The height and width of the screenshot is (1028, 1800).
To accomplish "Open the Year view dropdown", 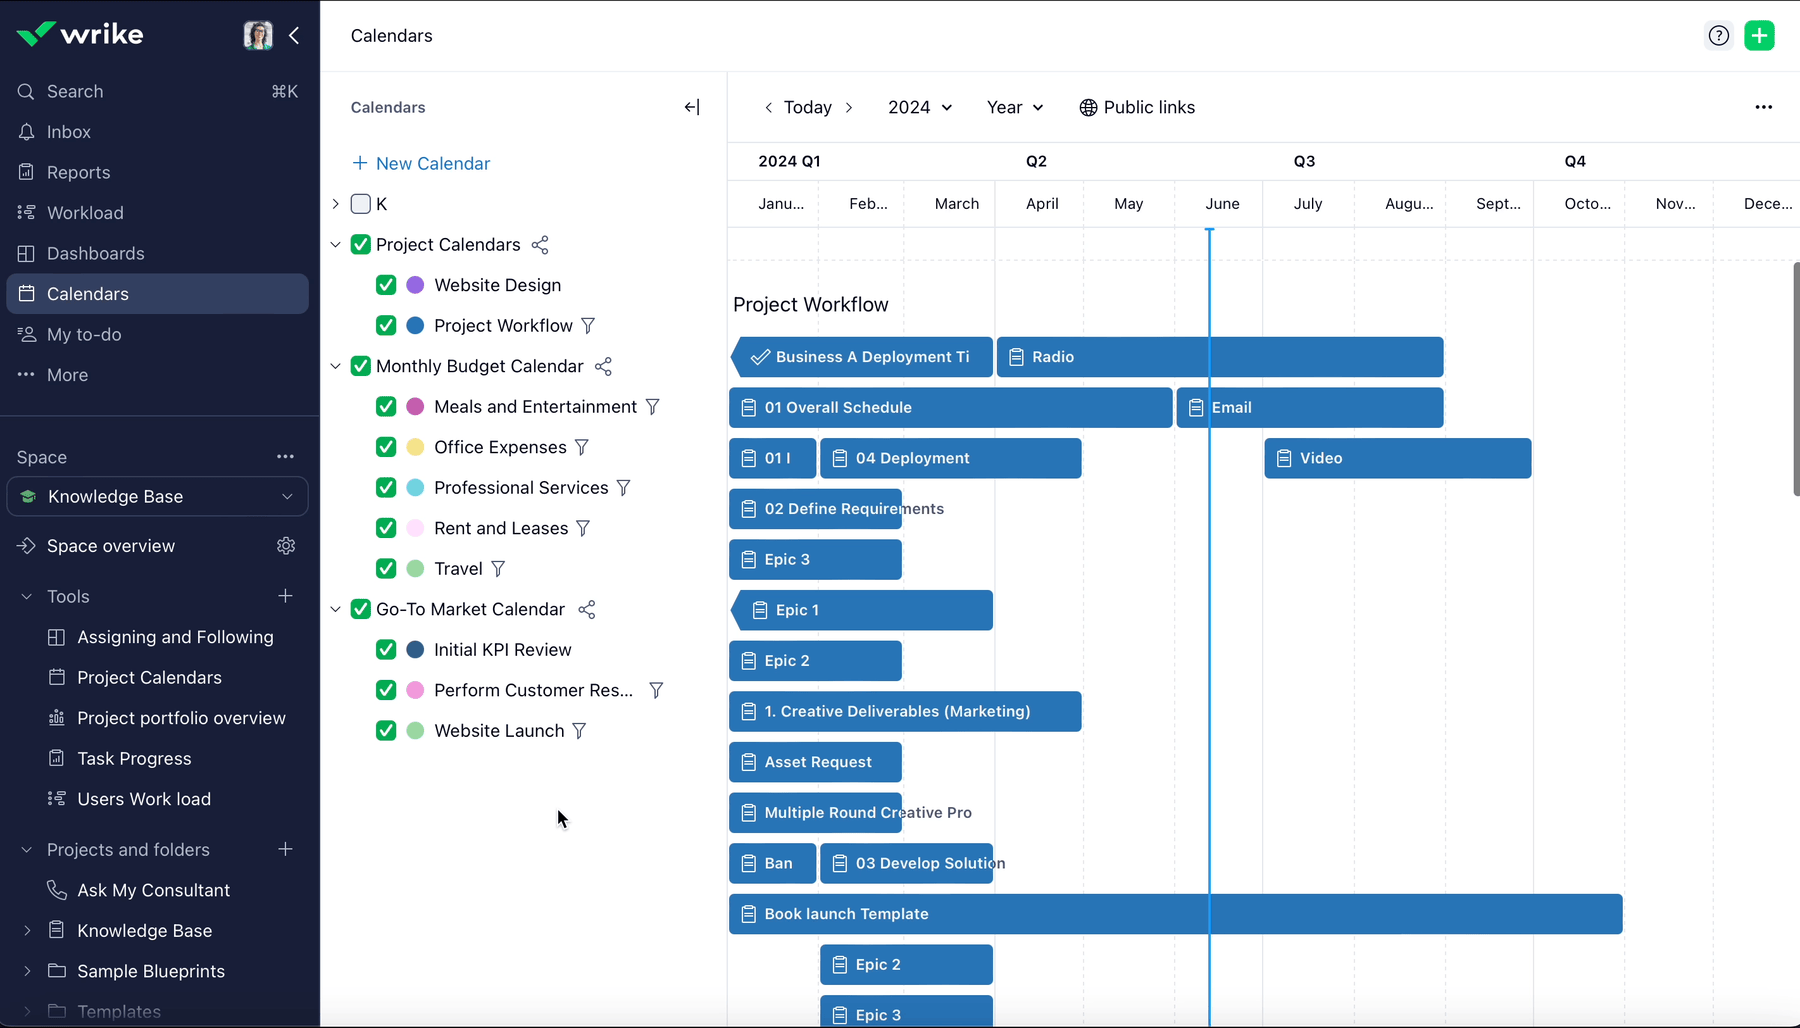I will coord(1013,107).
